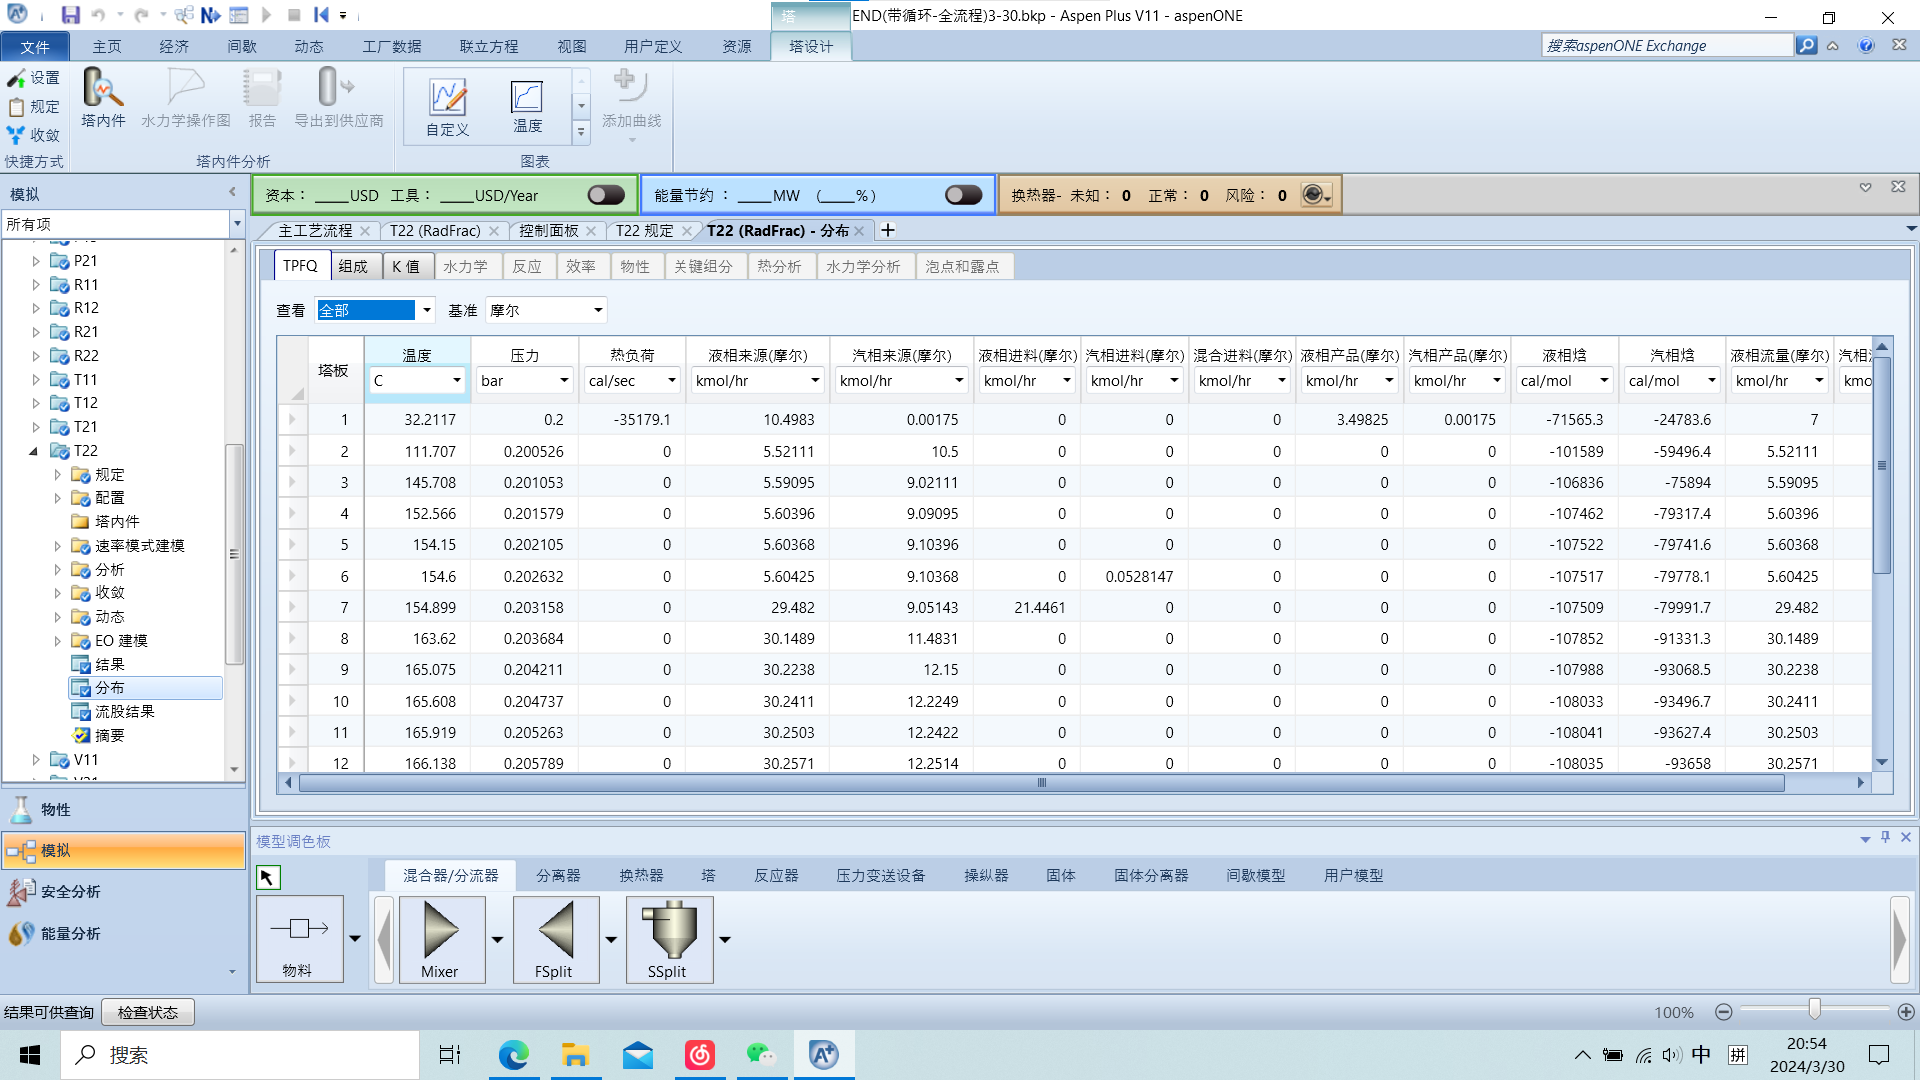Open the 所有项 navigation filter dropdown
Screen dimensions: 1920x1080
click(237, 224)
